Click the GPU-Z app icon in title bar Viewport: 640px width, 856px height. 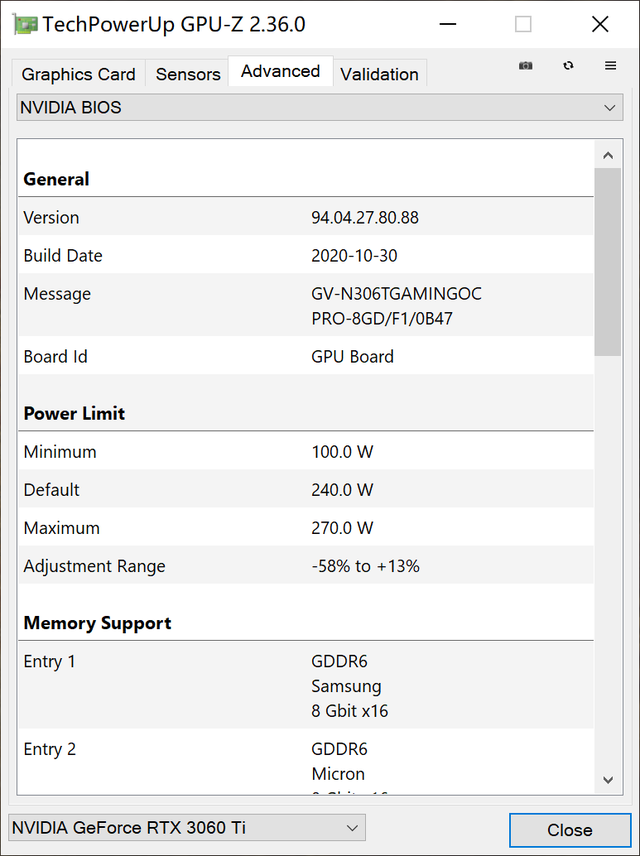pos(25,25)
